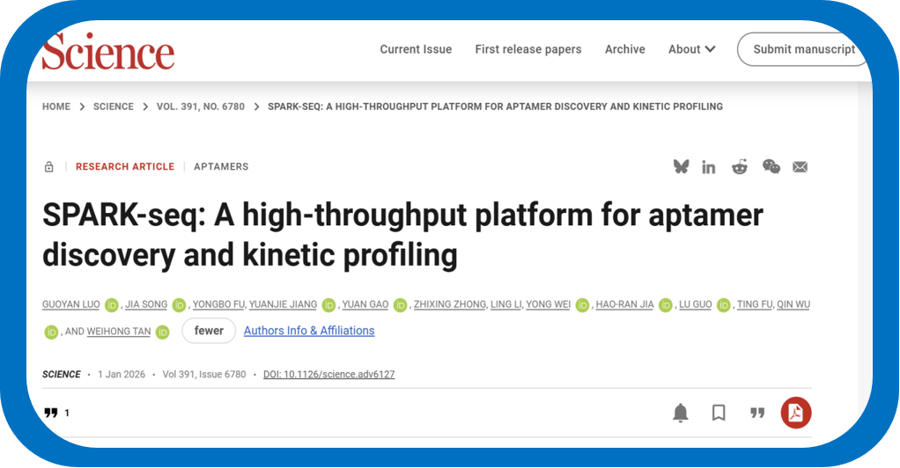Share article on LinkedIn
Image resolution: width=900 pixels, height=468 pixels.
pos(709,167)
